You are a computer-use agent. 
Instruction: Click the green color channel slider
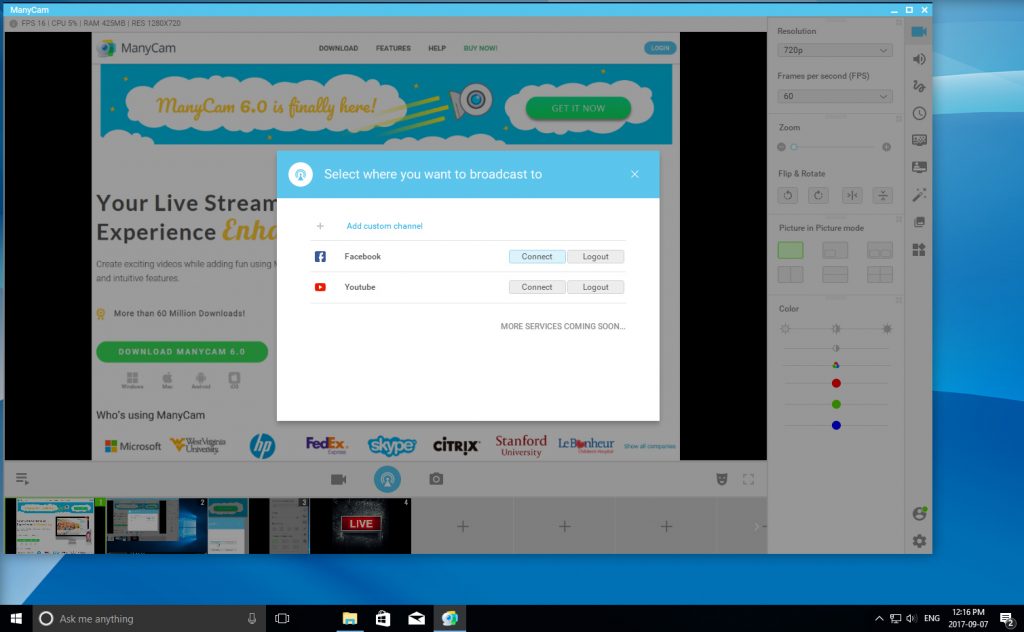coord(836,404)
